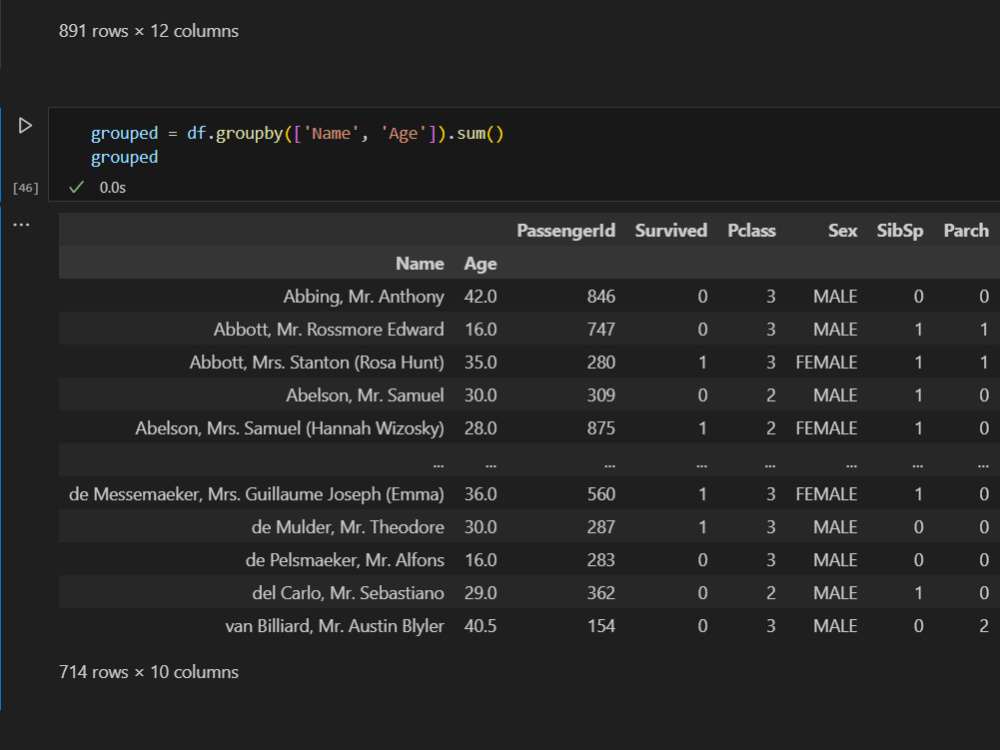
Task: Click MALE in the Abbing row
Action: click(835, 297)
